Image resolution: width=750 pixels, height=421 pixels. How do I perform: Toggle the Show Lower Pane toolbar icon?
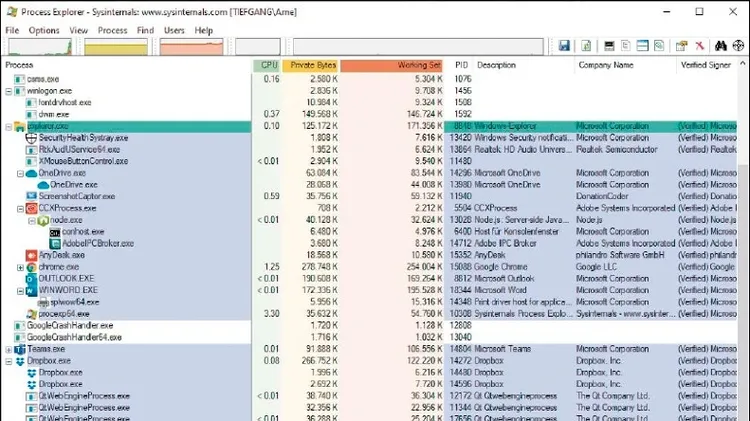pyautogui.click(x=642, y=46)
